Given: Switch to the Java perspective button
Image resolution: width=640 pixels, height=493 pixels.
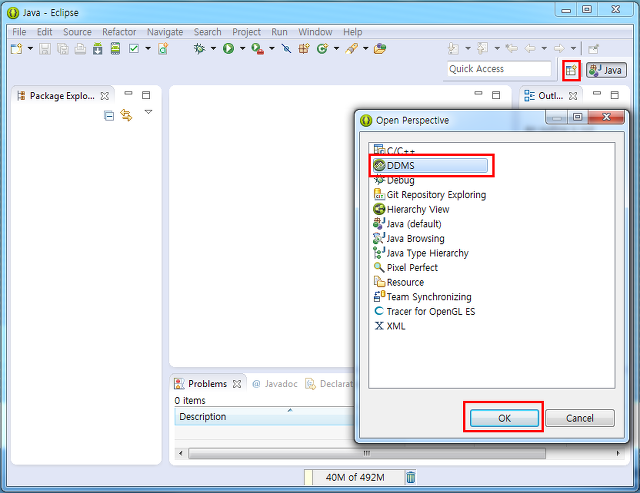Looking at the screenshot, I should [606, 70].
